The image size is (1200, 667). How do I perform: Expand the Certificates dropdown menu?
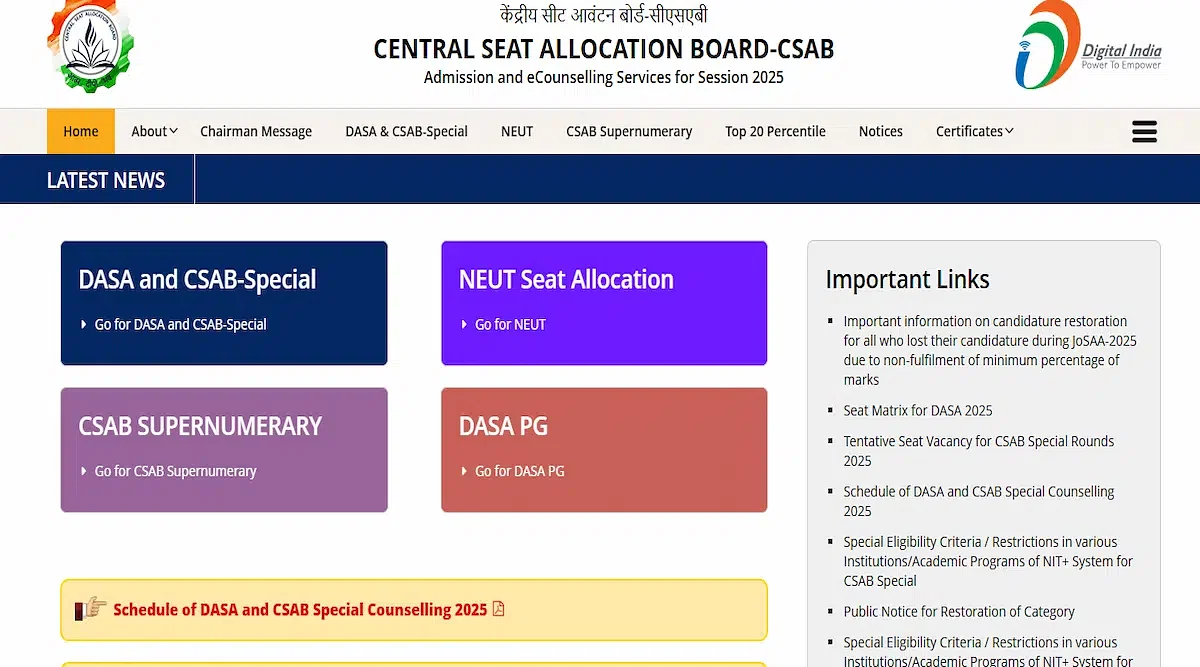pyautogui.click(x=974, y=131)
